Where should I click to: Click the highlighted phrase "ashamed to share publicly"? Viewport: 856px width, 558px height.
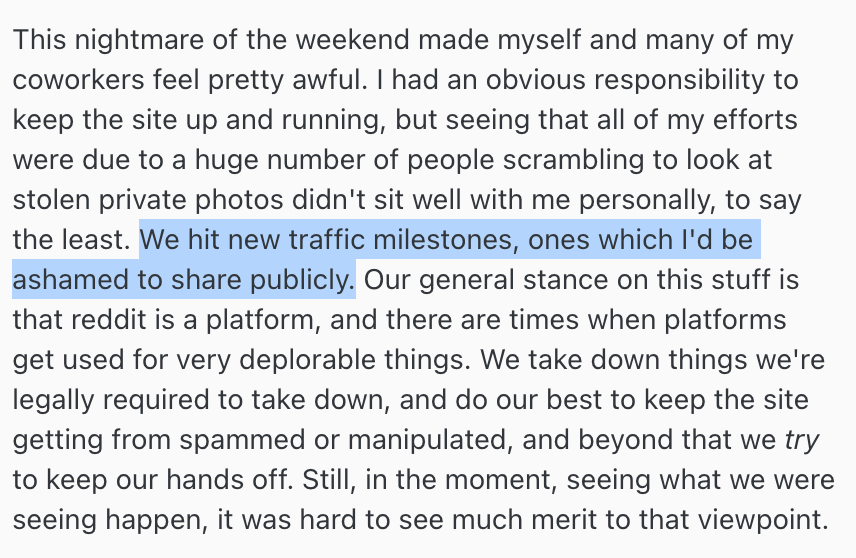point(183,277)
